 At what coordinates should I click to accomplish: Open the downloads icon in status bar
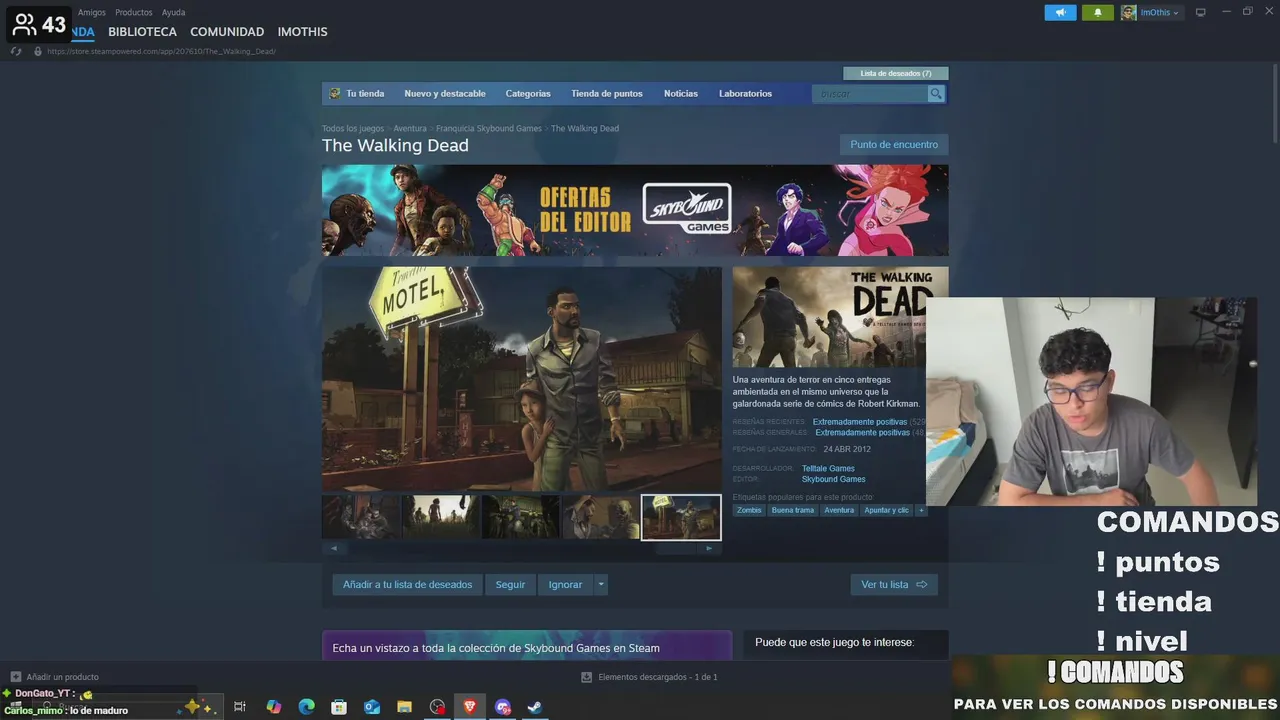(587, 677)
